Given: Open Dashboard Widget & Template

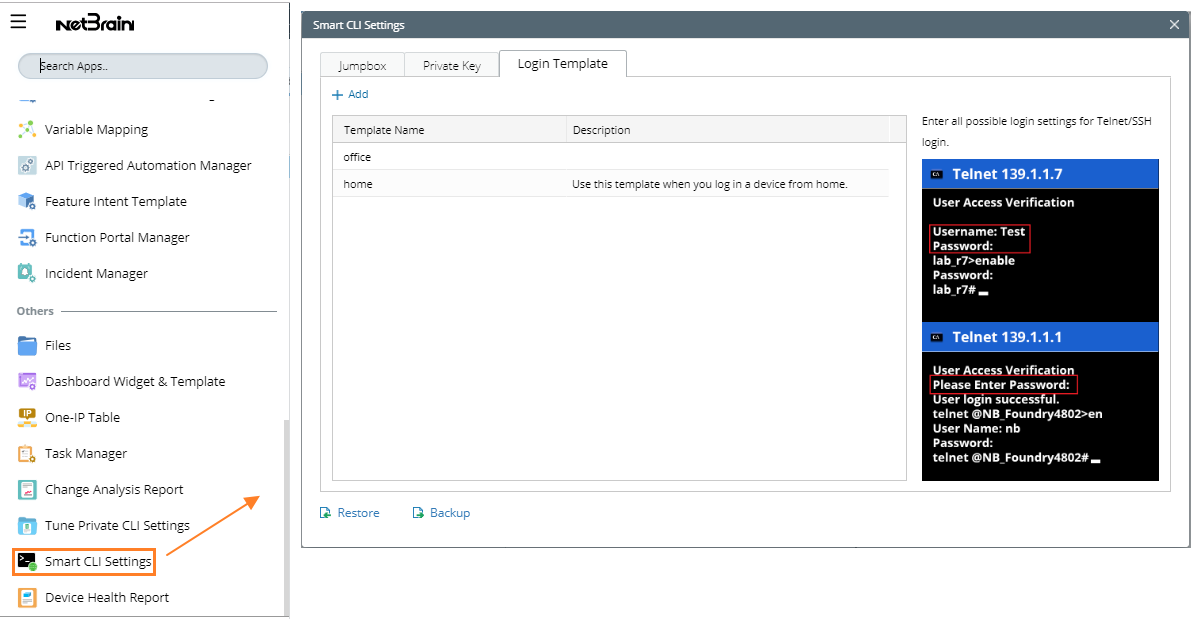Looking at the screenshot, I should point(134,382).
